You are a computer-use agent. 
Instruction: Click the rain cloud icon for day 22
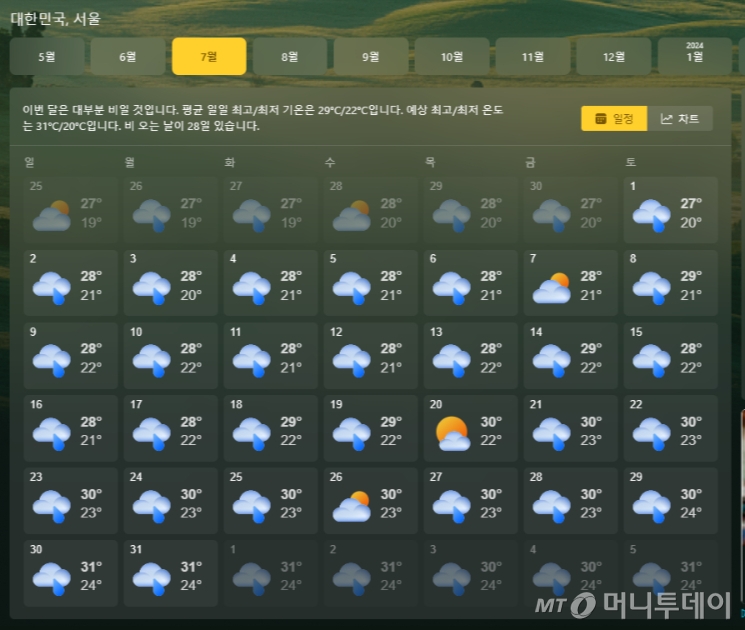(652, 433)
